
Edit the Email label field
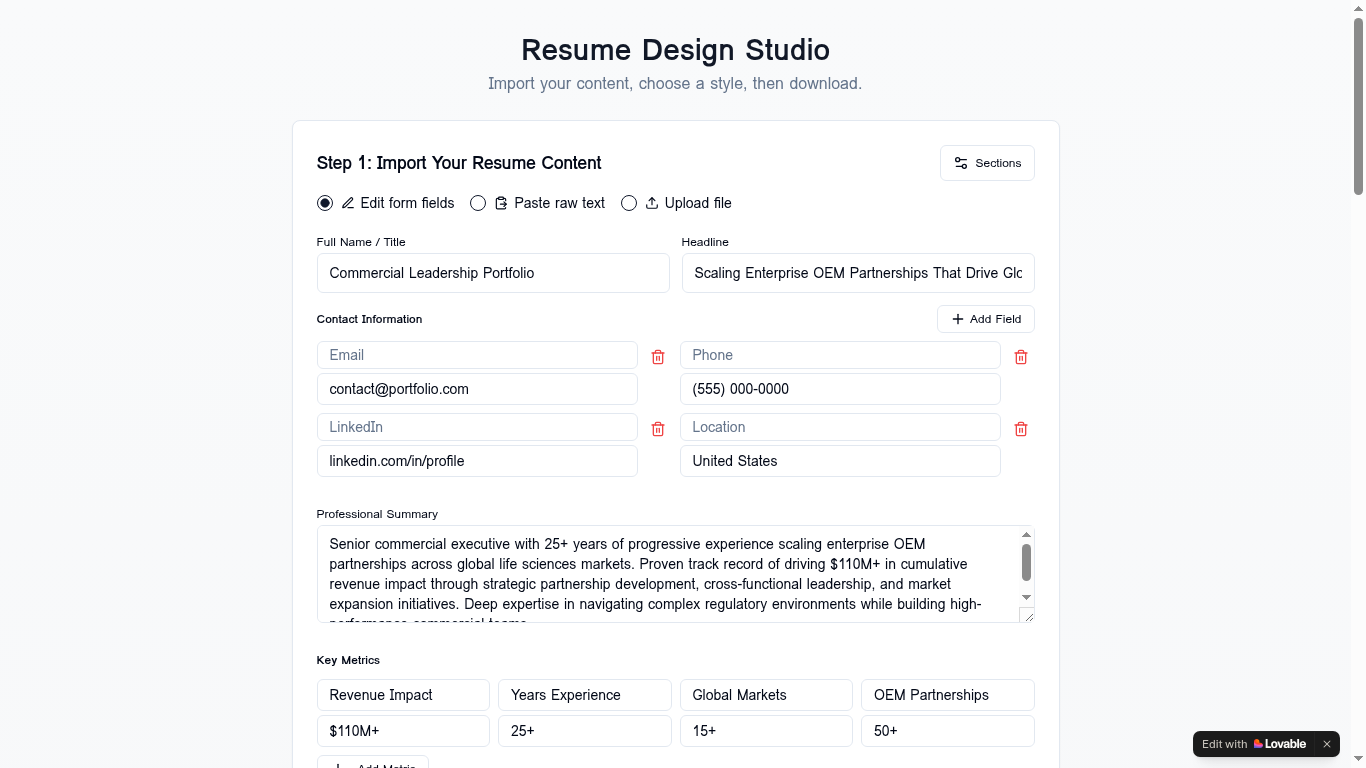[477, 355]
